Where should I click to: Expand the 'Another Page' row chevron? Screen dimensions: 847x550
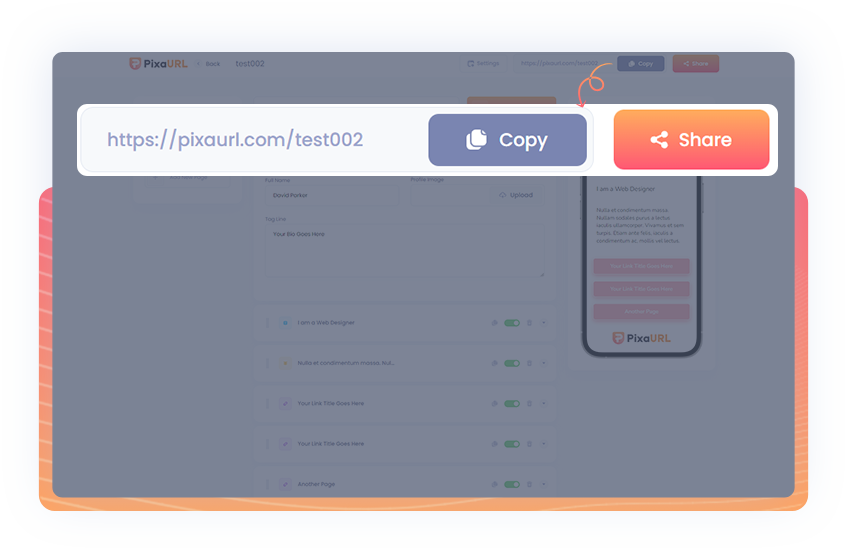544,484
